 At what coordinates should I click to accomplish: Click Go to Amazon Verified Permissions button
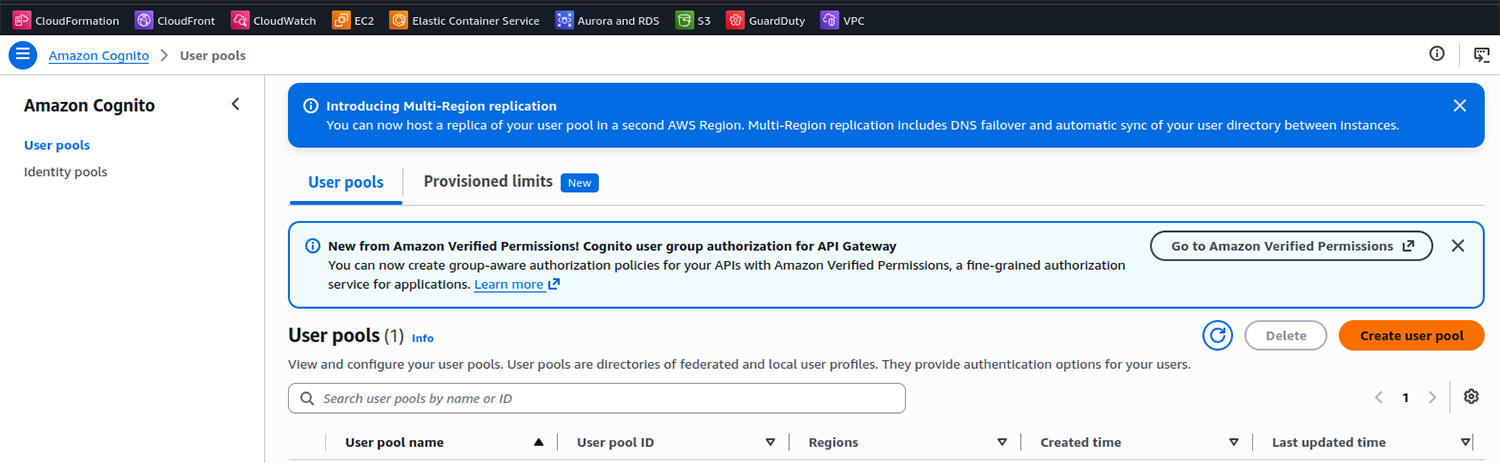pyautogui.click(x=1291, y=246)
